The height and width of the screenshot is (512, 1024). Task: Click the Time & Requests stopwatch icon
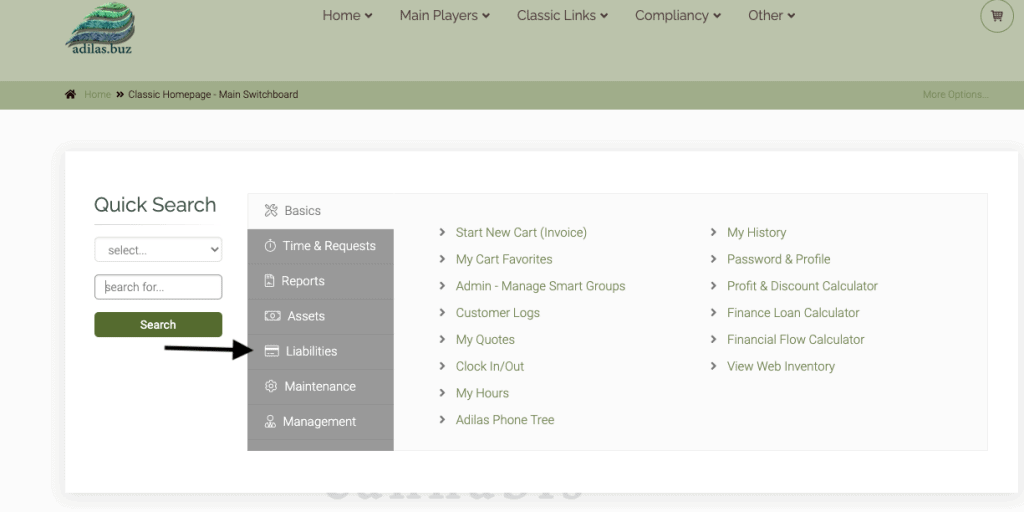(x=270, y=246)
